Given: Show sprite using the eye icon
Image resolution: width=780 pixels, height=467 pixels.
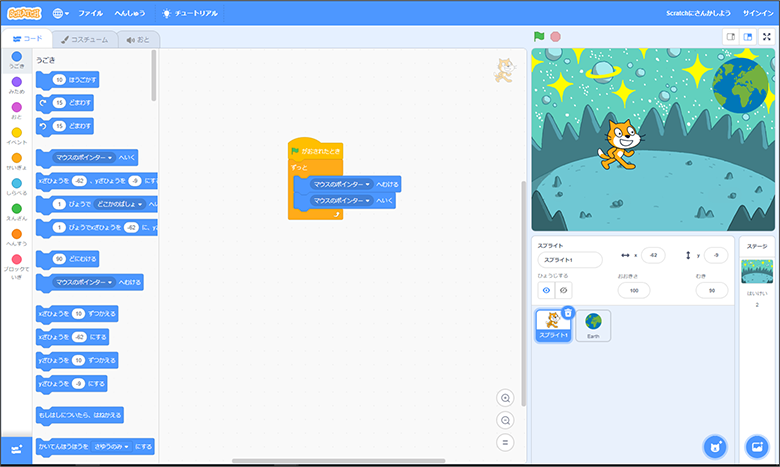Looking at the screenshot, I should pyautogui.click(x=546, y=290).
